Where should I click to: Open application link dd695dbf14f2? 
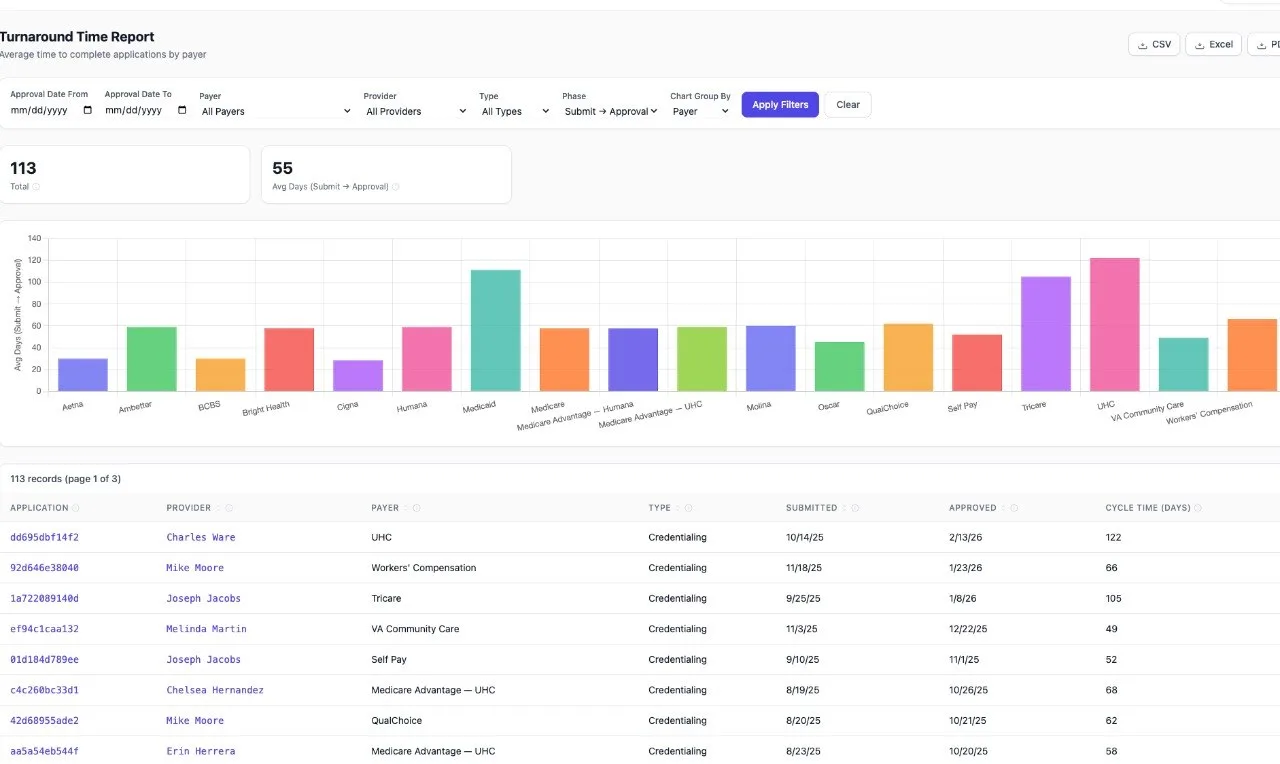[44, 537]
